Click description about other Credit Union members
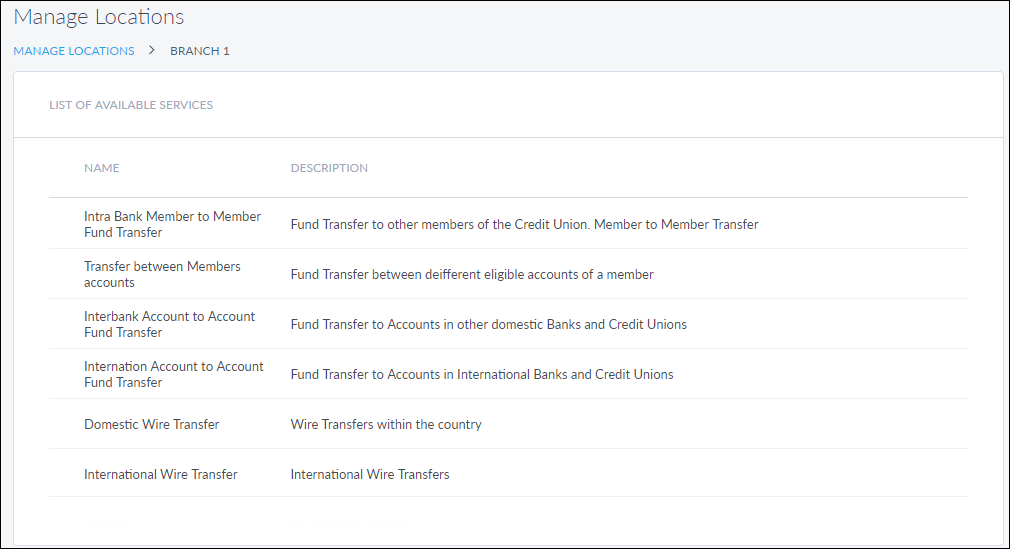1010x549 pixels. point(524,224)
